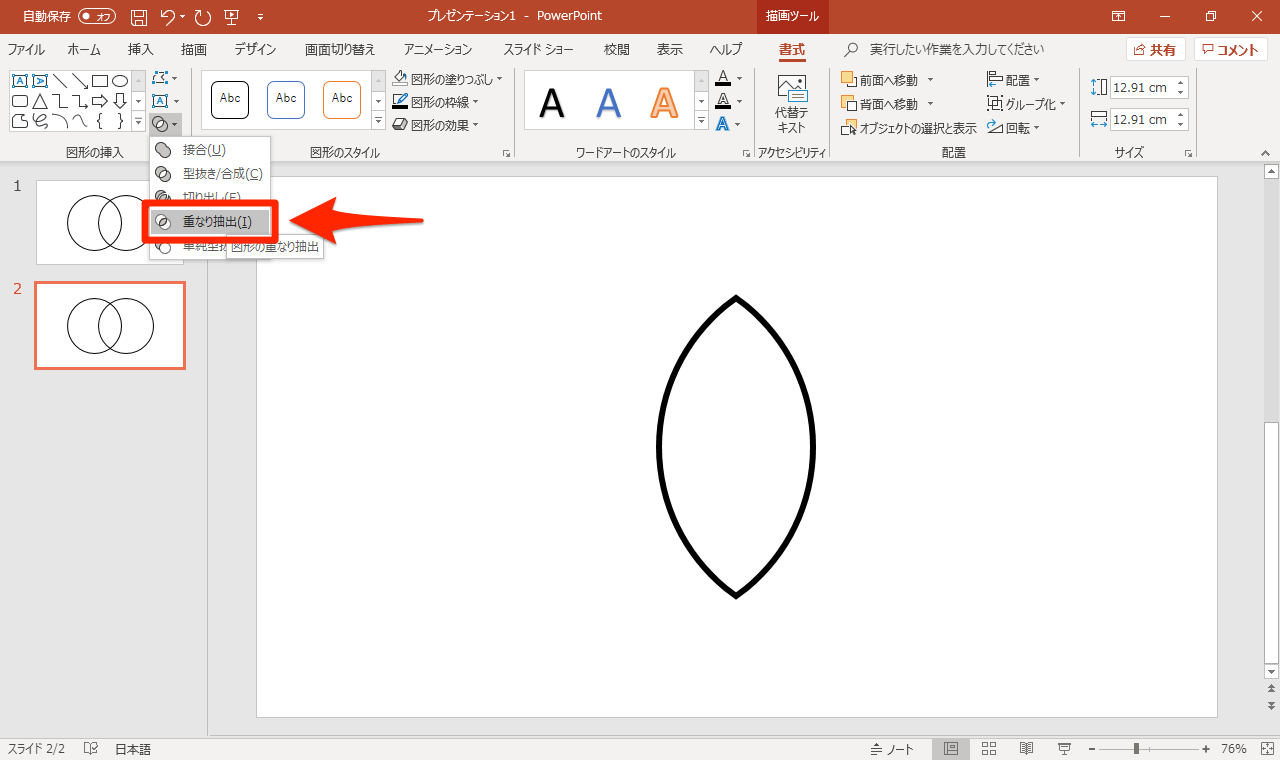Pick the right brace shape
The image size is (1280, 760).
pos(120,121)
